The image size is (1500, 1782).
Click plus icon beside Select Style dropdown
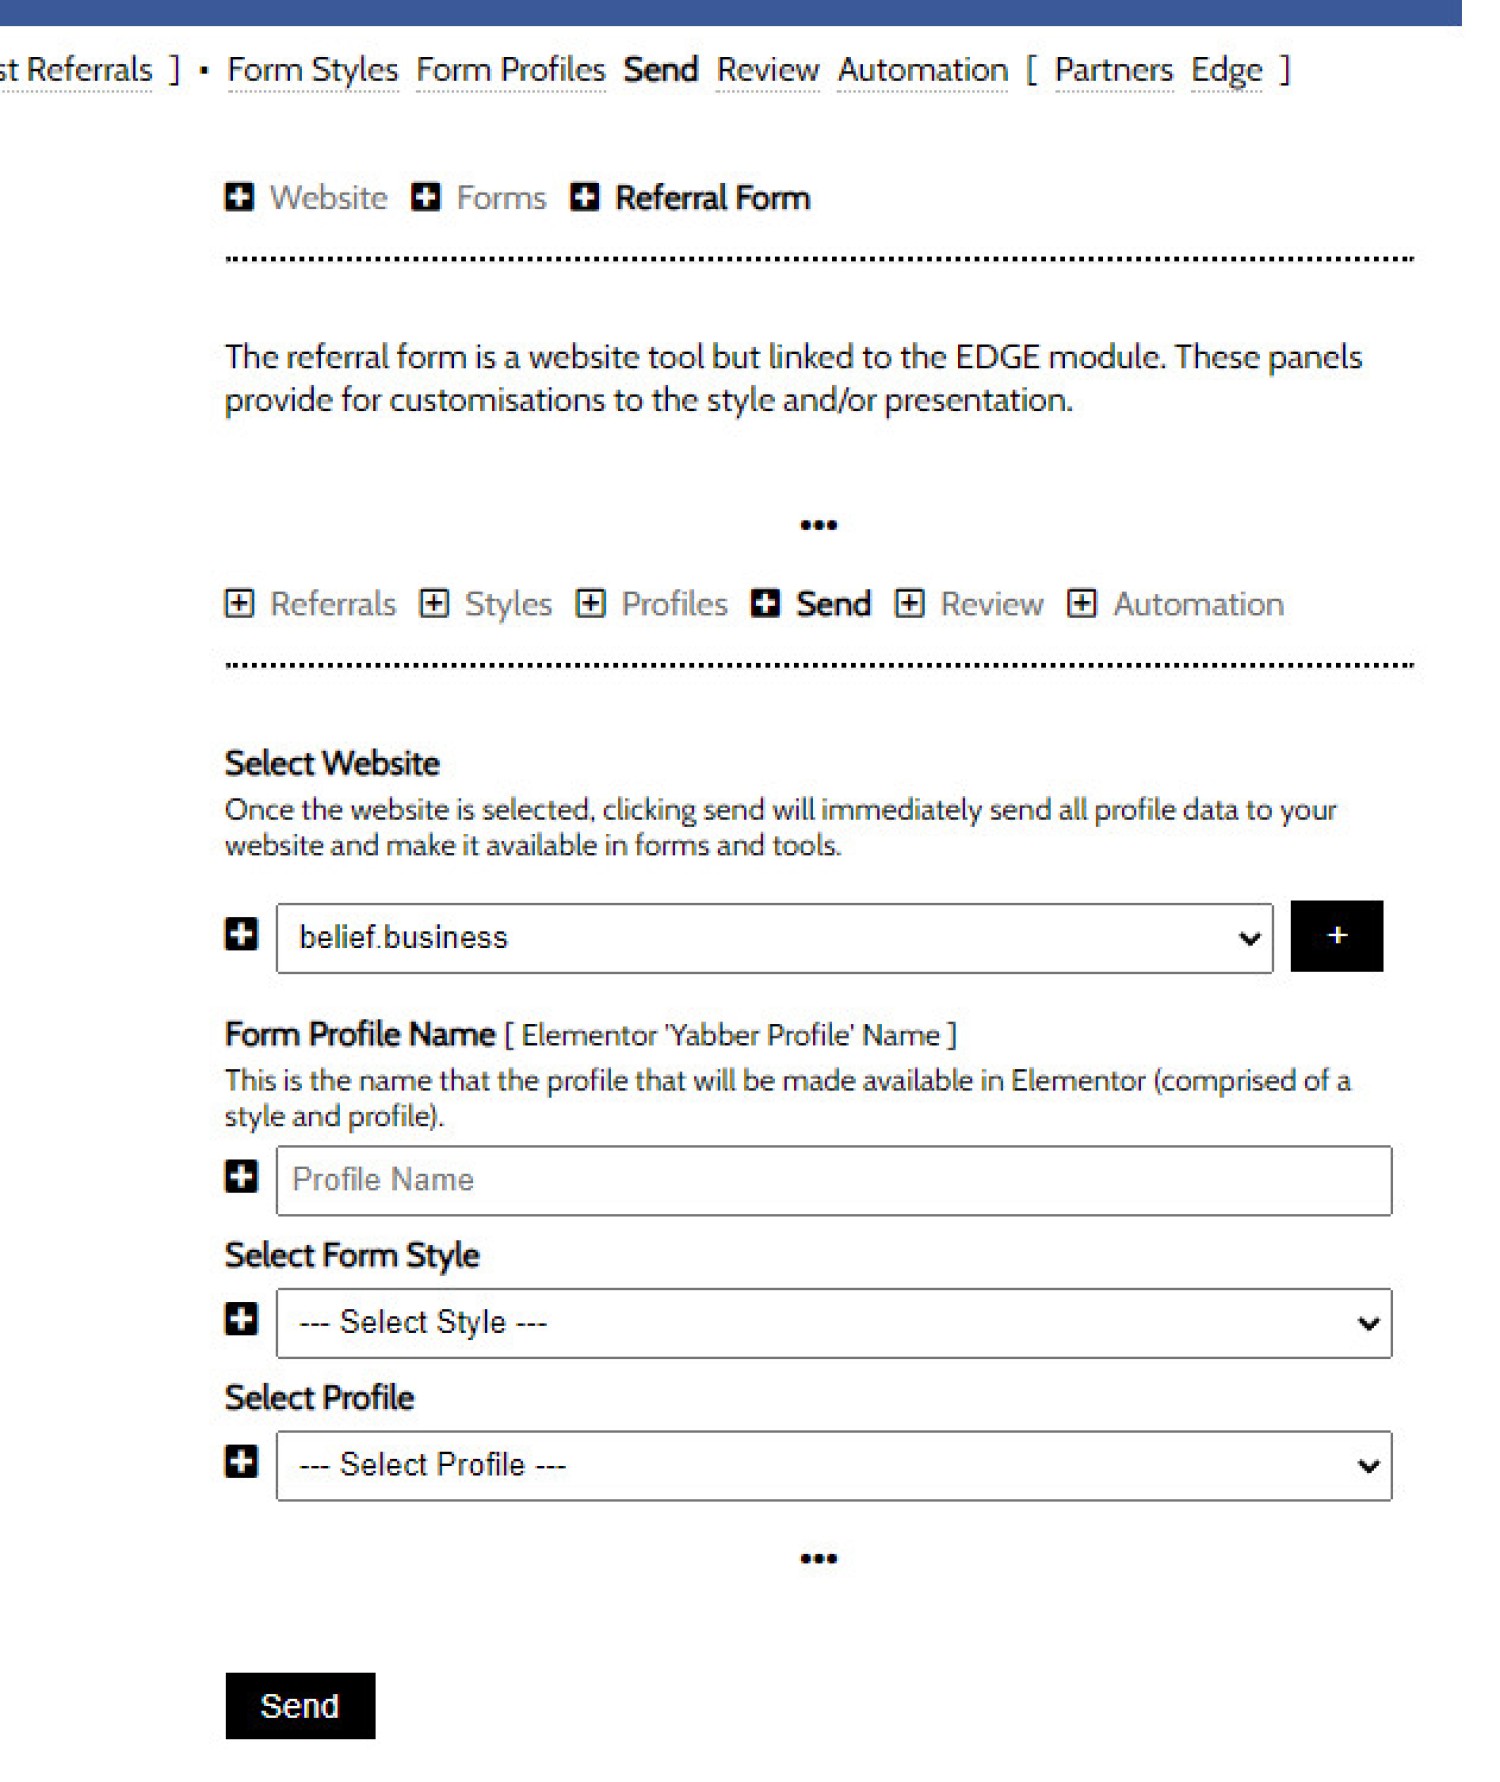pos(241,1319)
